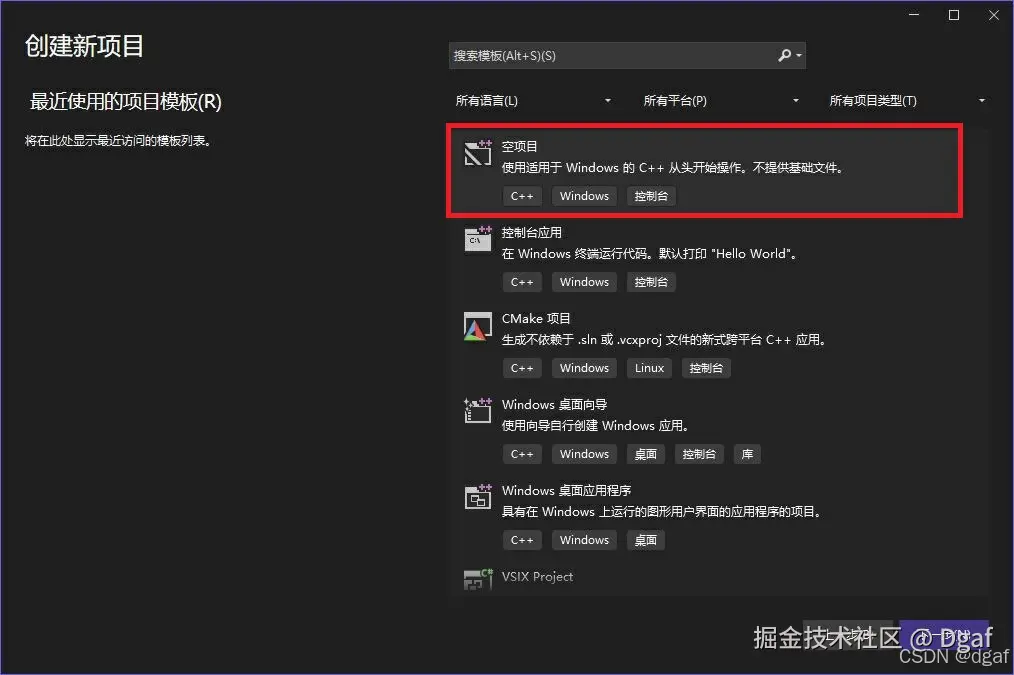The width and height of the screenshot is (1014, 675).
Task: Click the 控制台 tag under 空项目
Action: click(x=651, y=196)
